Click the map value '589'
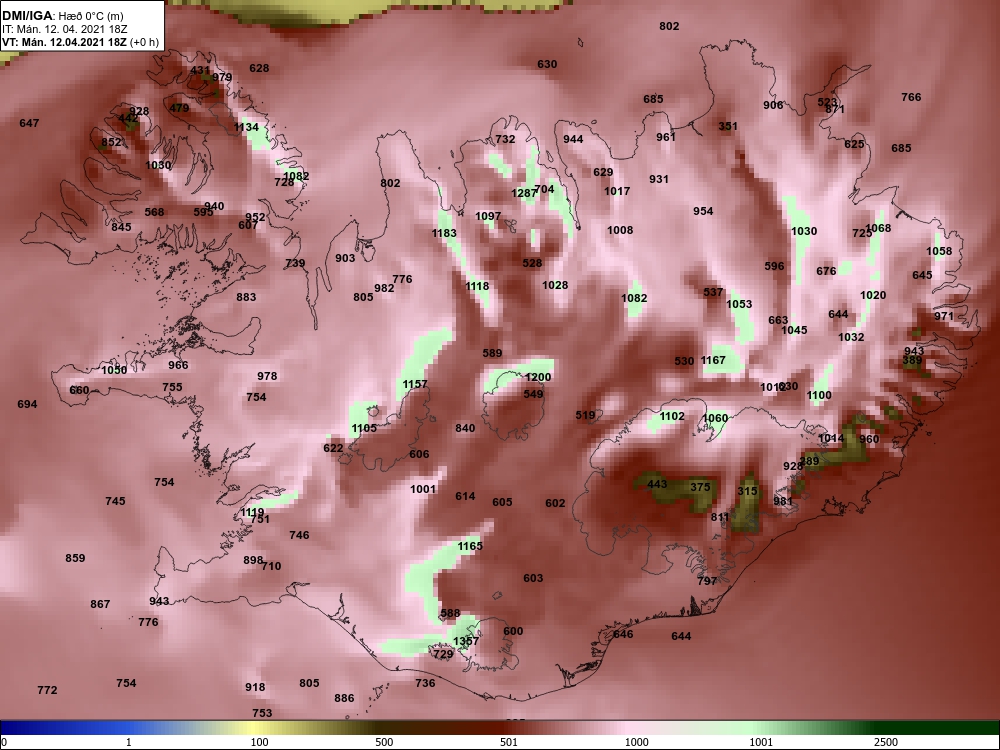The image size is (1000, 750). pyautogui.click(x=492, y=353)
